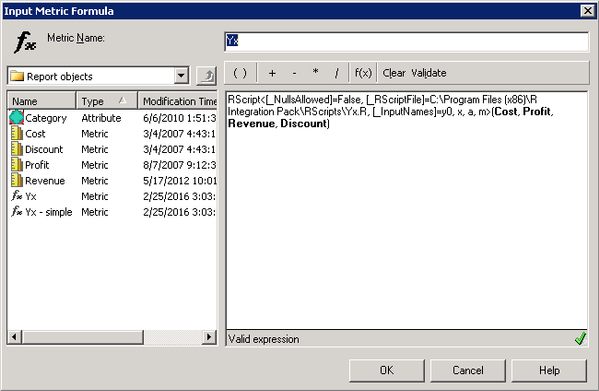Cancel the Input Metric Formula dialog
599x391 pixels.
pyautogui.click(x=468, y=370)
